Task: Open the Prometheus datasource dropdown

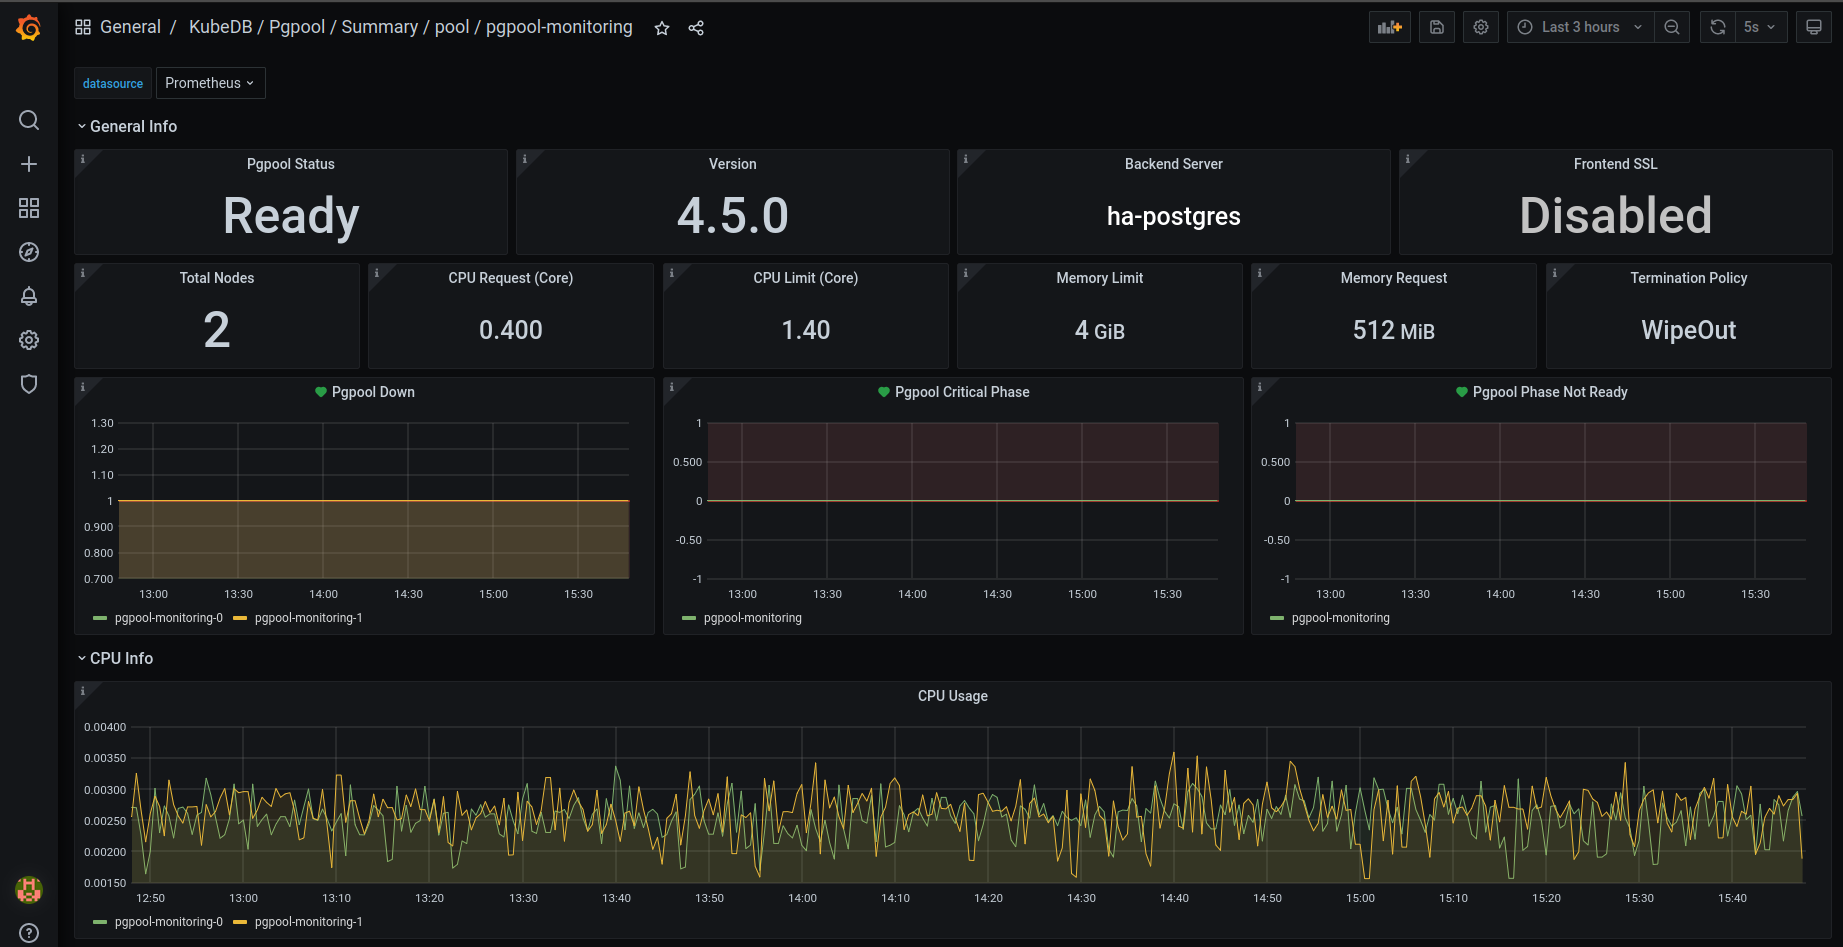Action: pyautogui.click(x=210, y=83)
